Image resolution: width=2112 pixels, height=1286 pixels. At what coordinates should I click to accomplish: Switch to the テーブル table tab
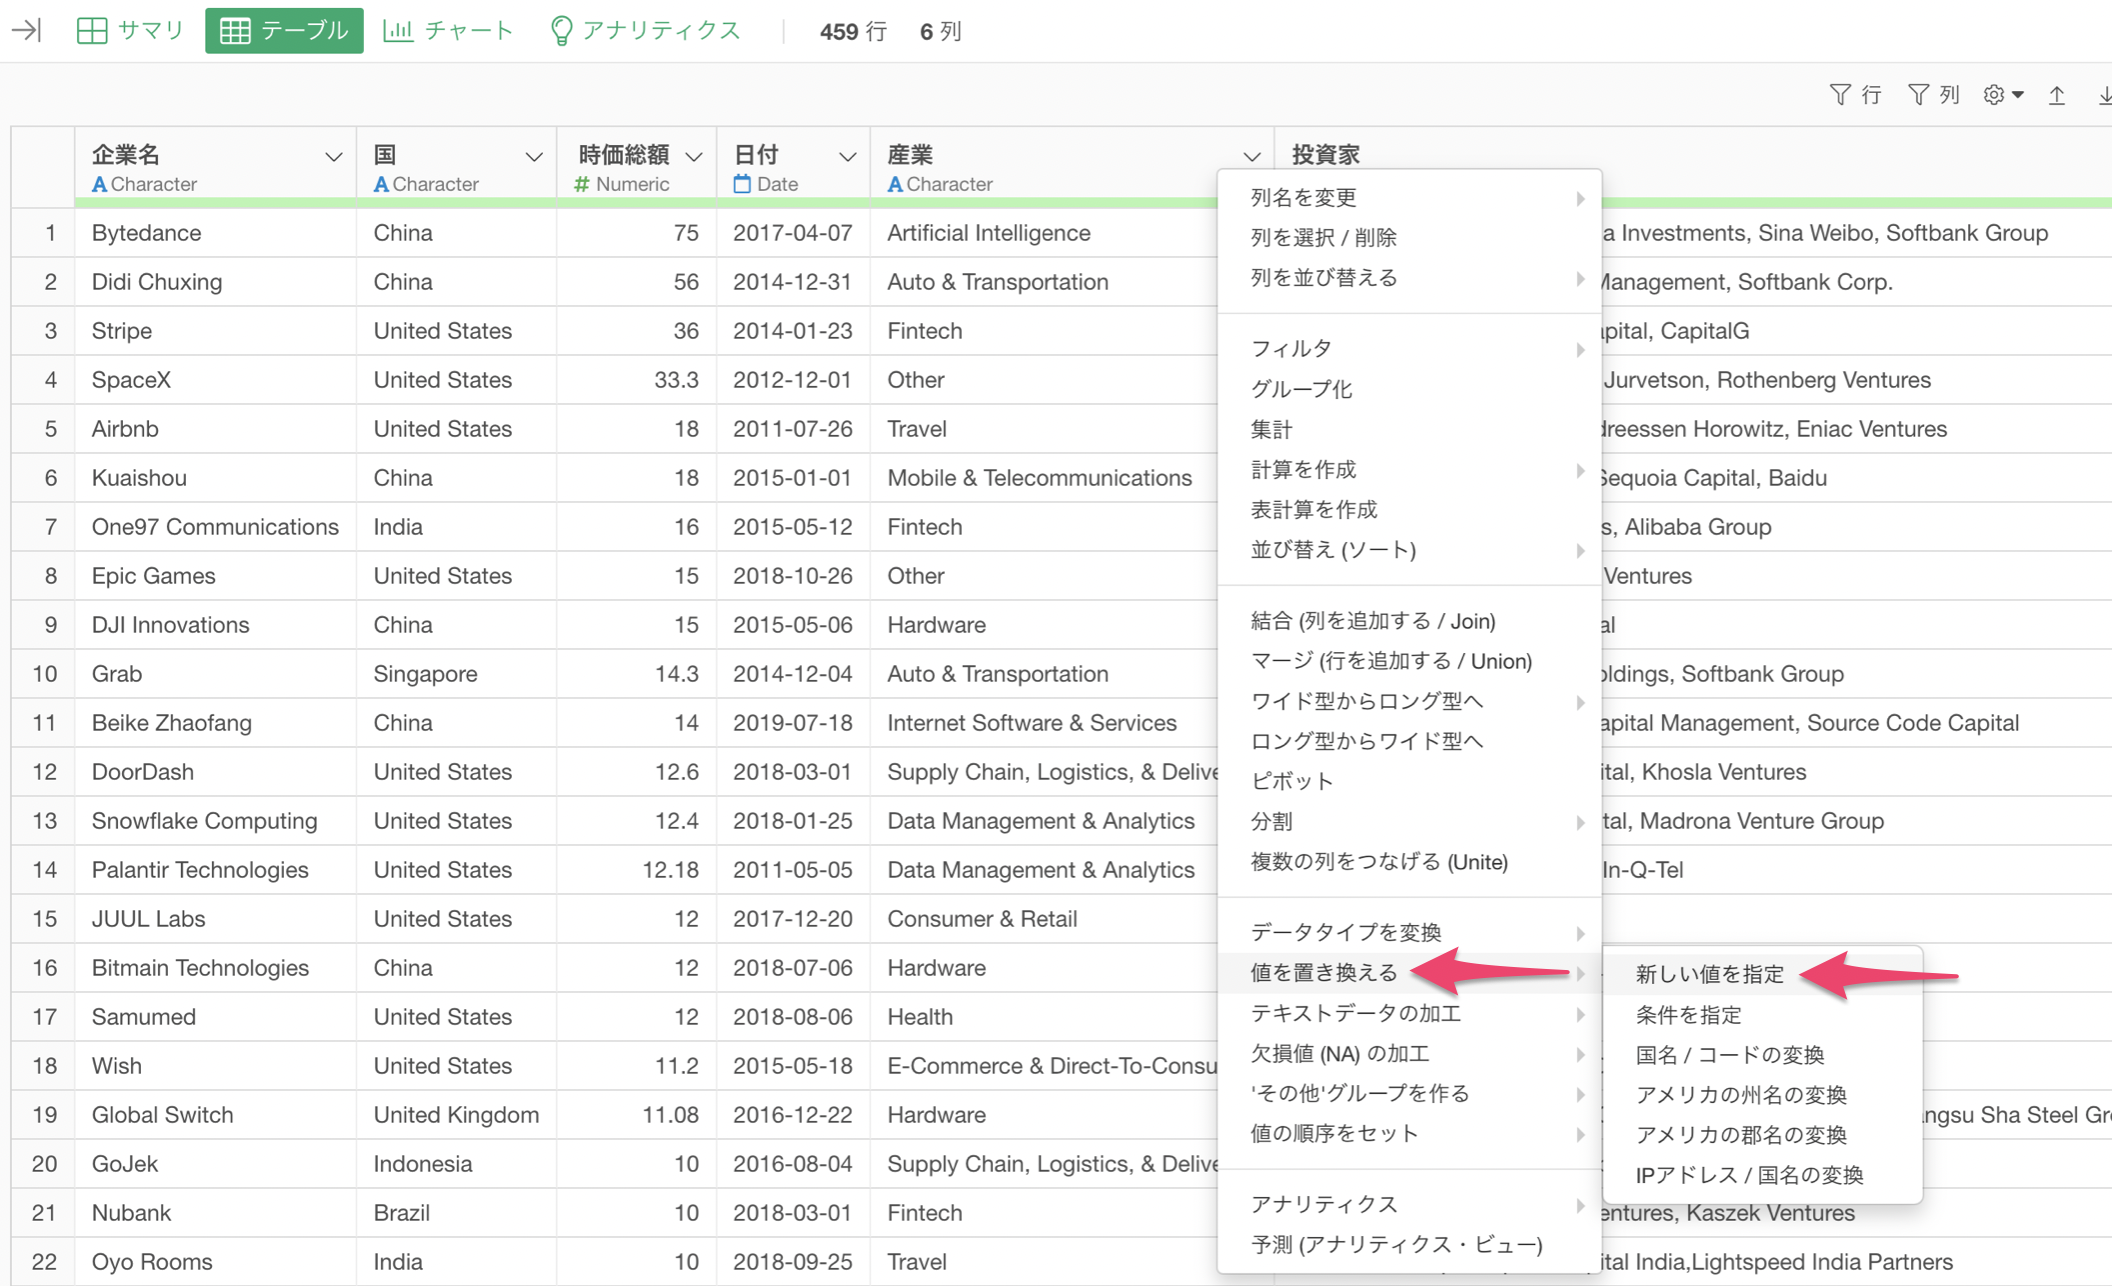pyautogui.click(x=284, y=30)
